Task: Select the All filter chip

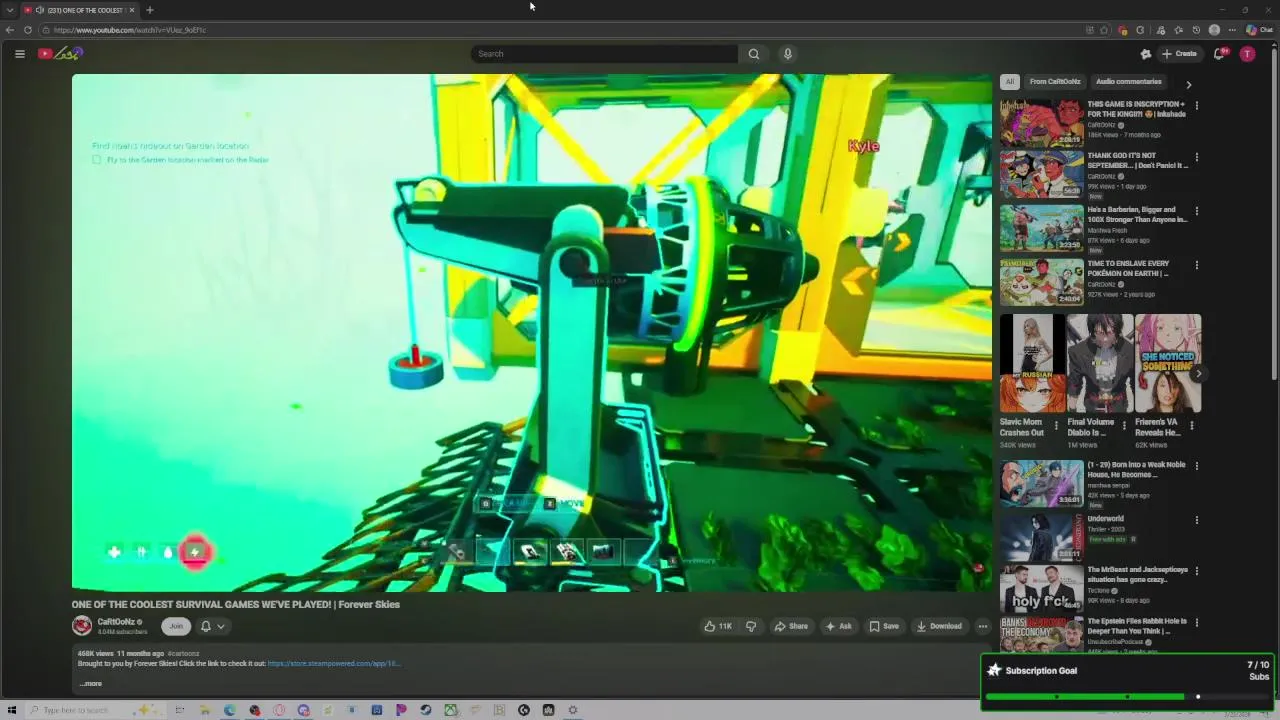Action: [x=1010, y=82]
